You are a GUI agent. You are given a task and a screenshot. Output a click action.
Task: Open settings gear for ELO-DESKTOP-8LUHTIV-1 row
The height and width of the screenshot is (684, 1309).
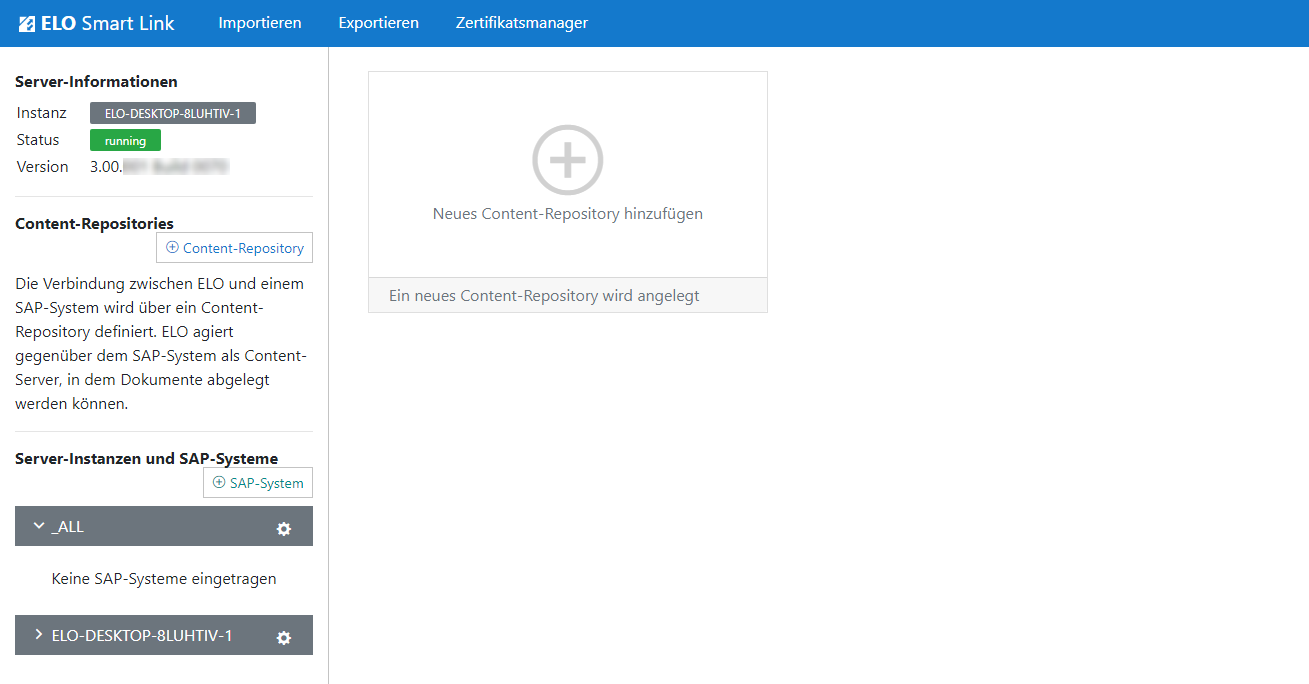[284, 637]
